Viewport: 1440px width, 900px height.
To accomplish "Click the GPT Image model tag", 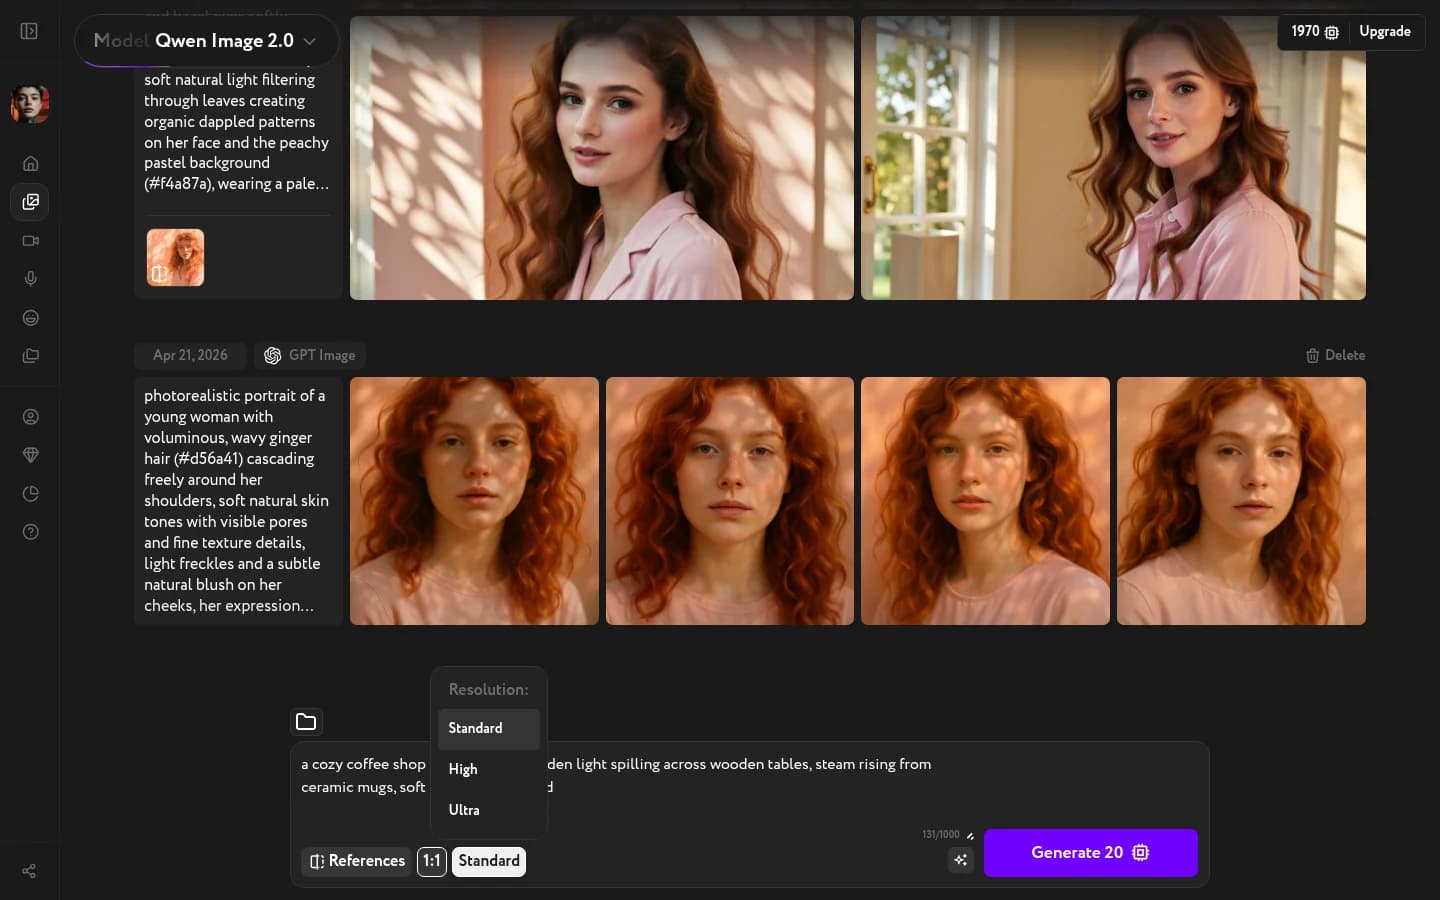I will click(x=310, y=355).
